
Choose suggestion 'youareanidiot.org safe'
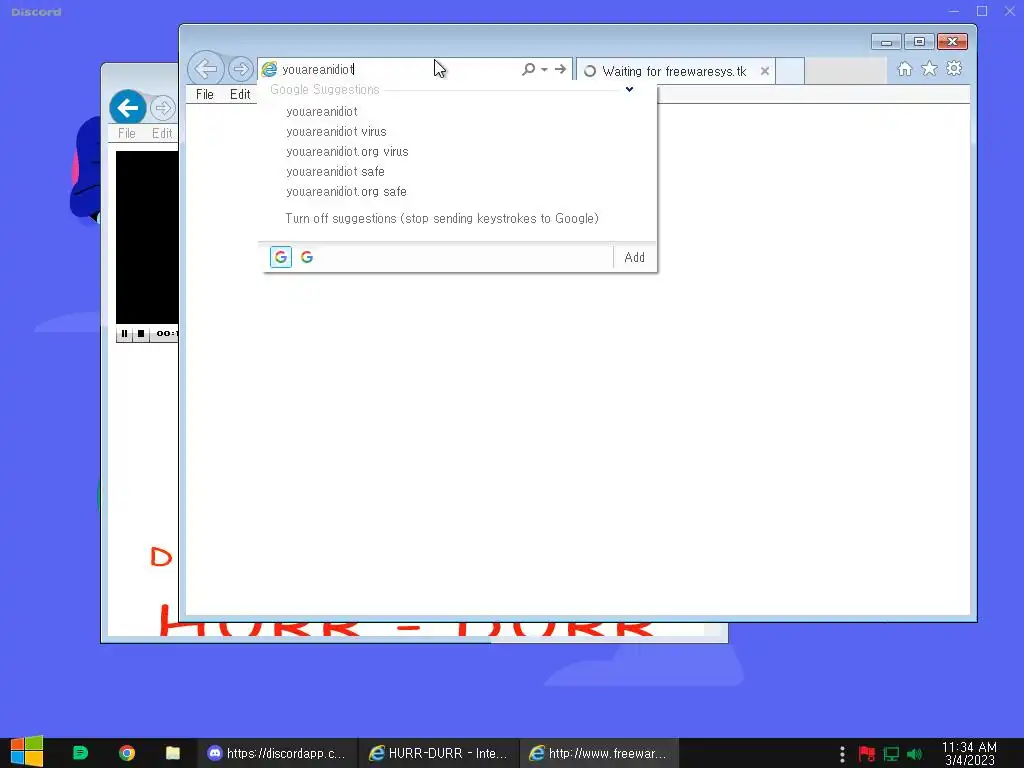[x=346, y=191]
